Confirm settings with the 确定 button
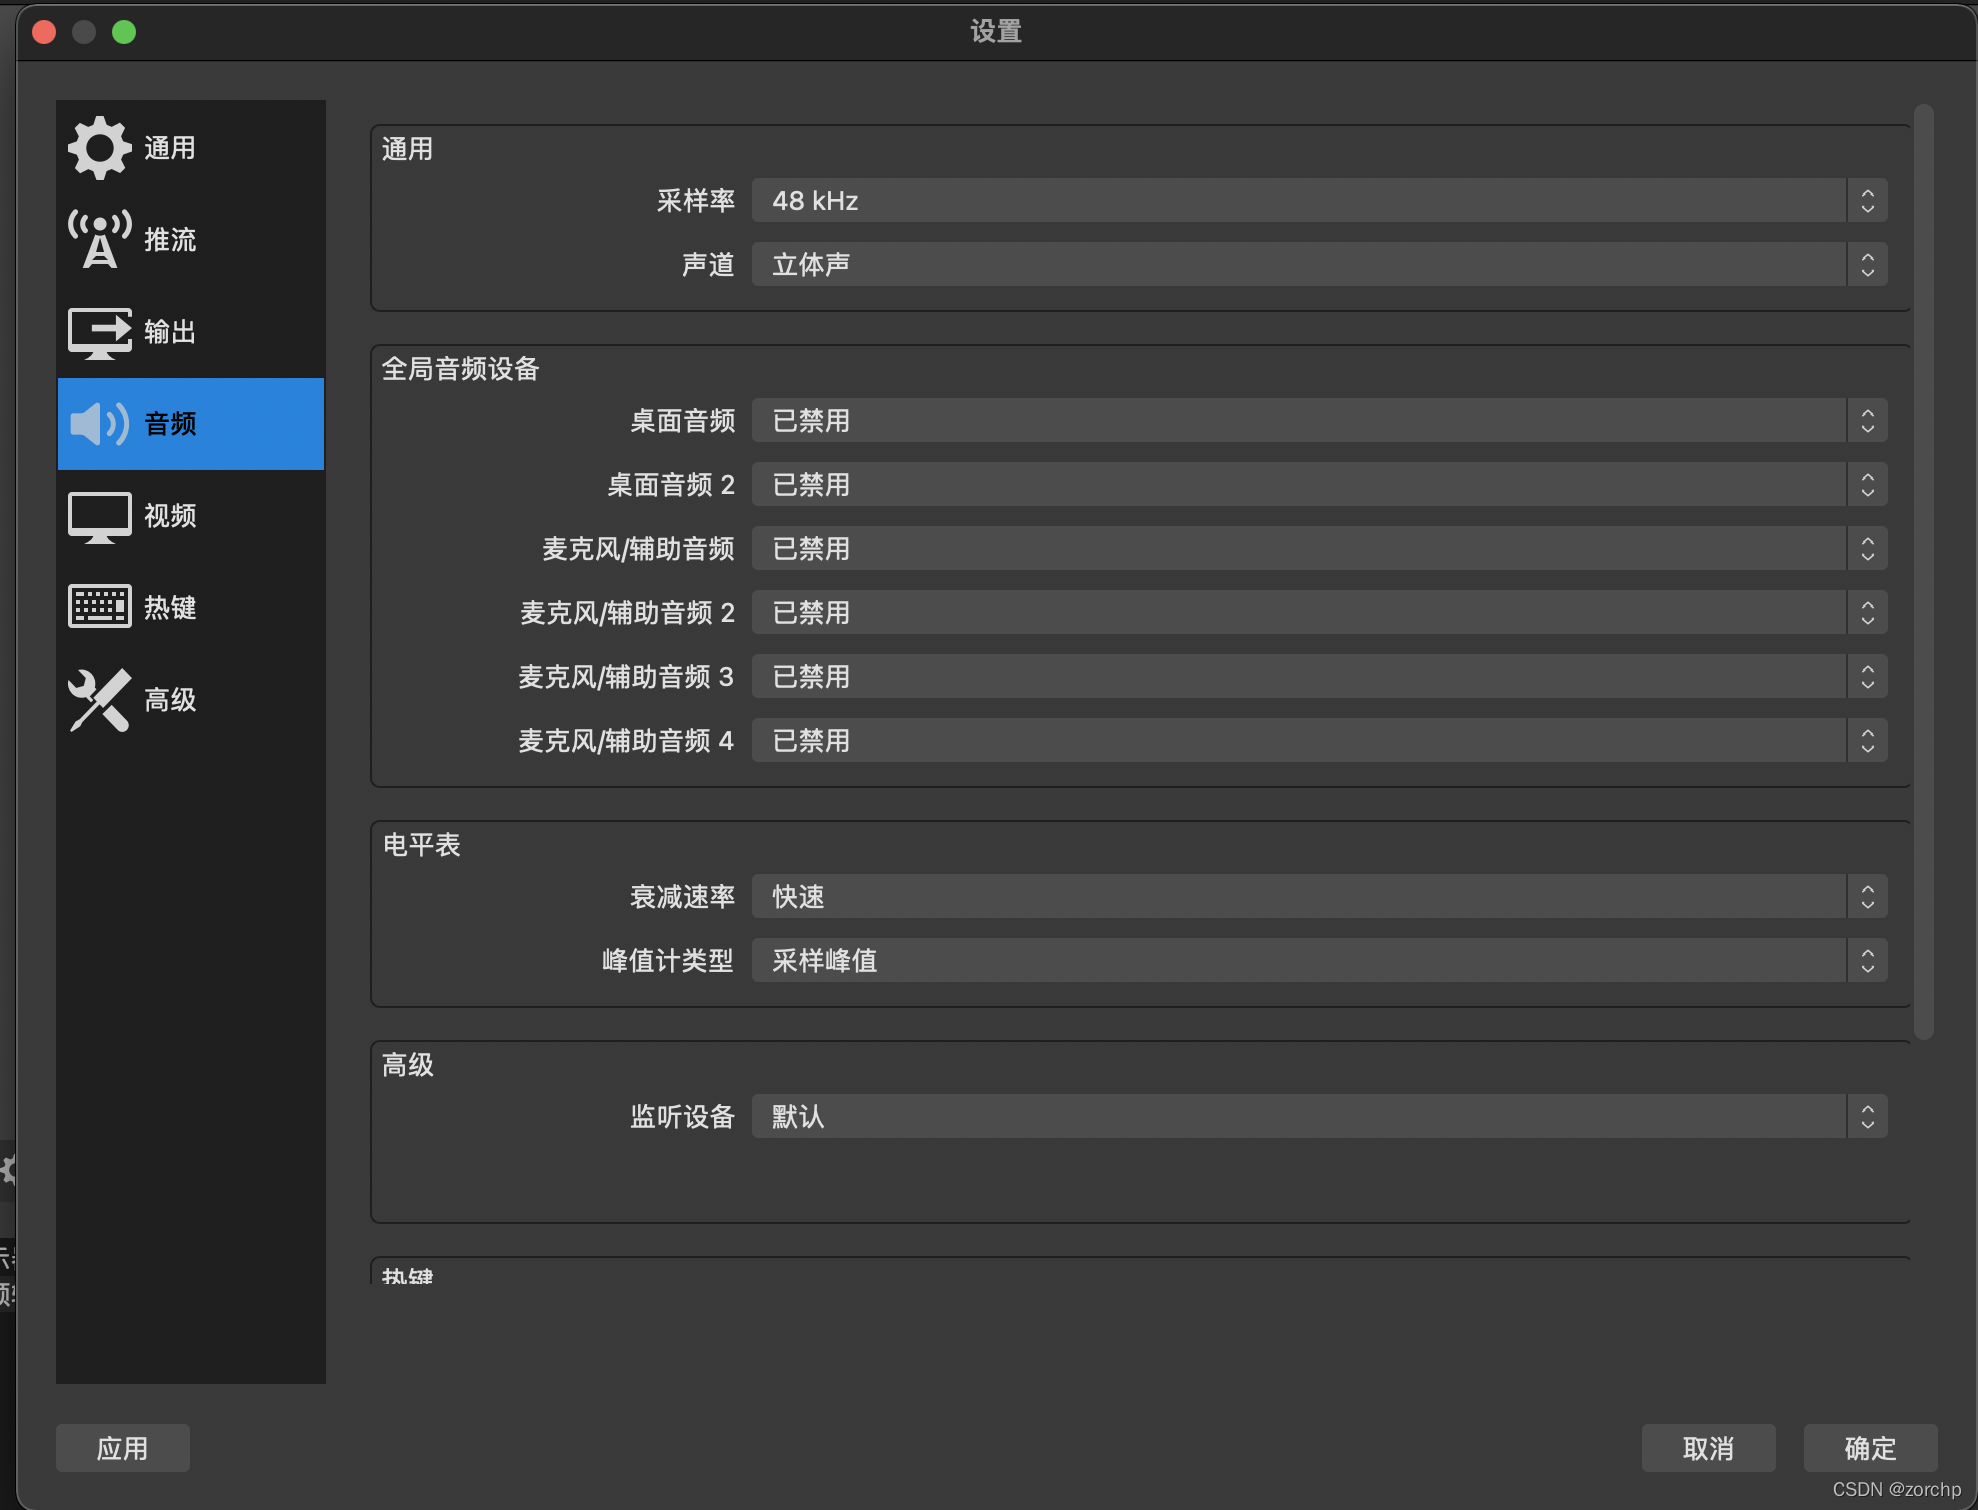The height and width of the screenshot is (1510, 1978). coord(1869,1448)
